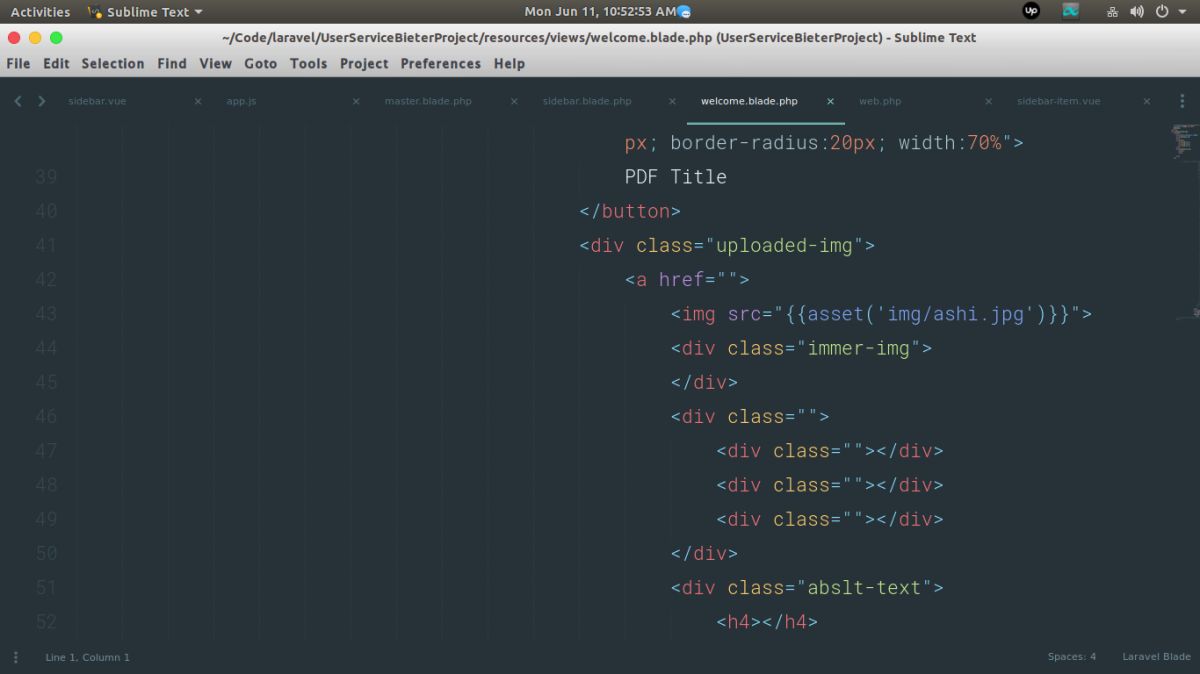Expand the system menu arrow

(x=1183, y=12)
